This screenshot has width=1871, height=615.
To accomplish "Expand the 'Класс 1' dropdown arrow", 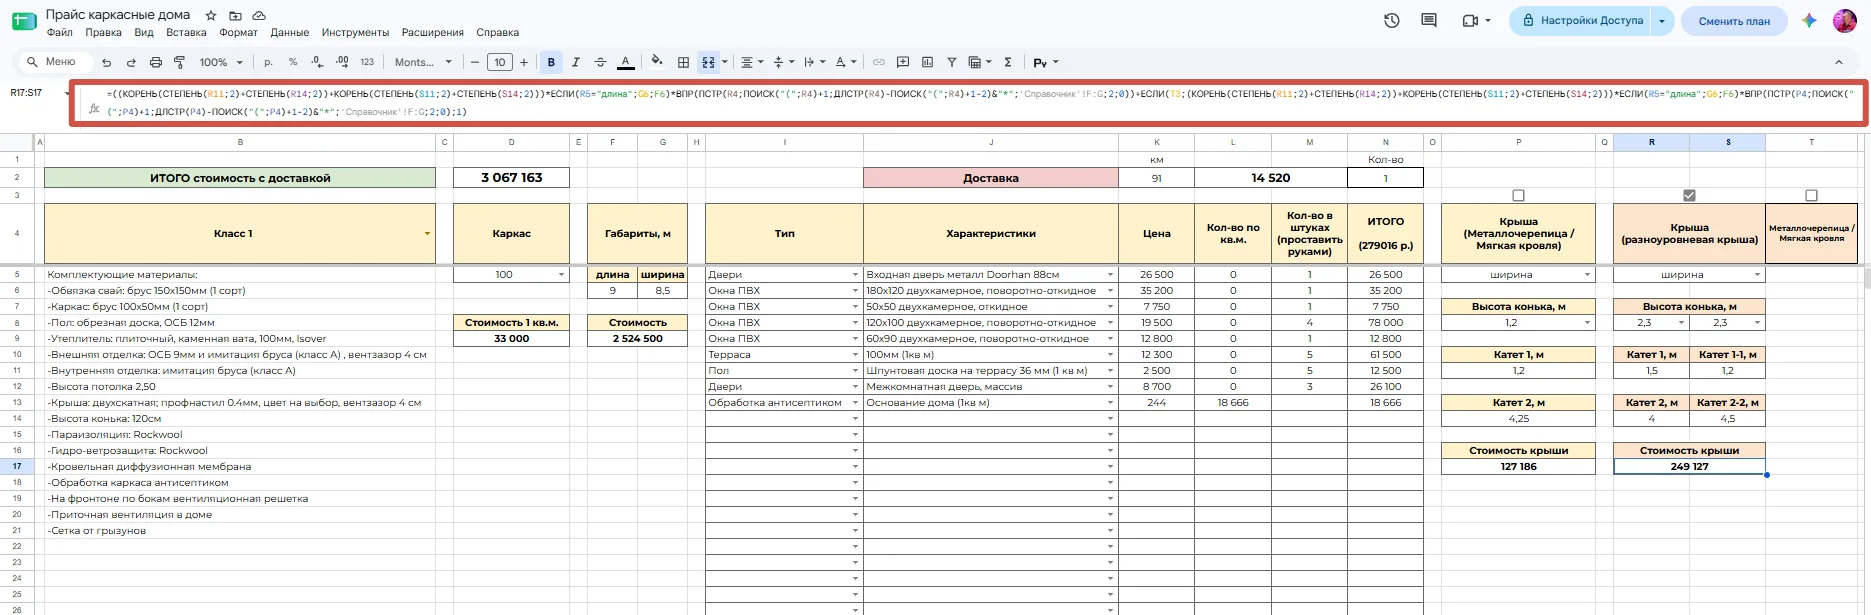I will tap(428, 234).
